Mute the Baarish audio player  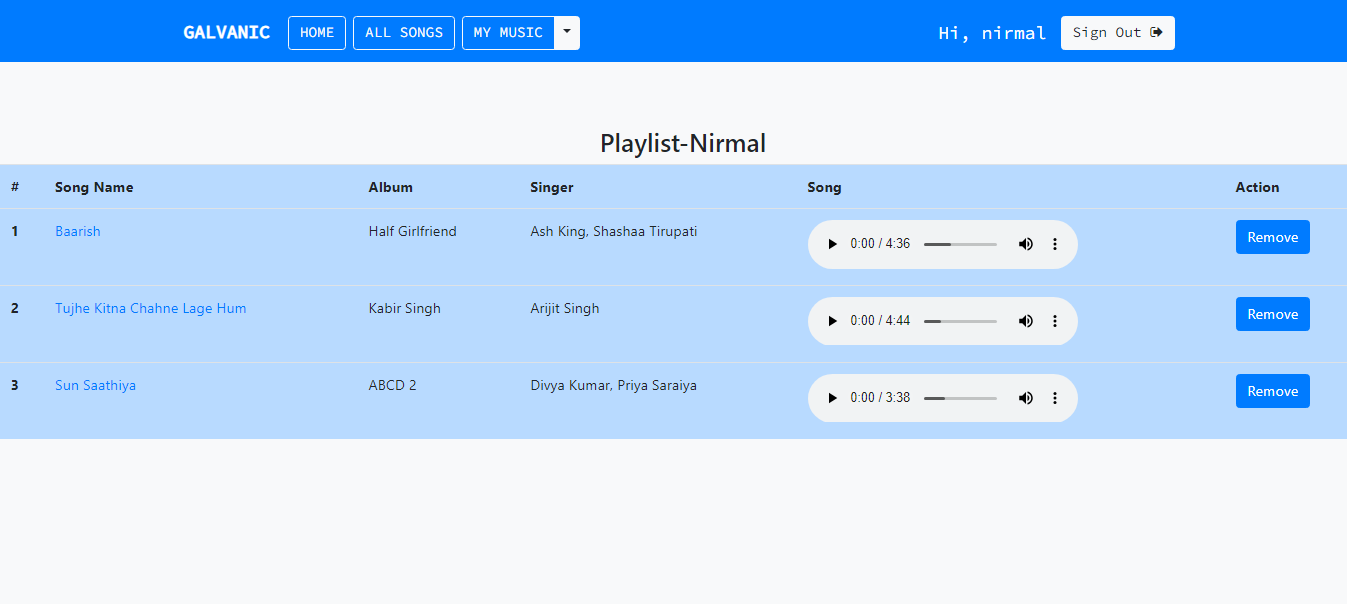tap(1026, 244)
